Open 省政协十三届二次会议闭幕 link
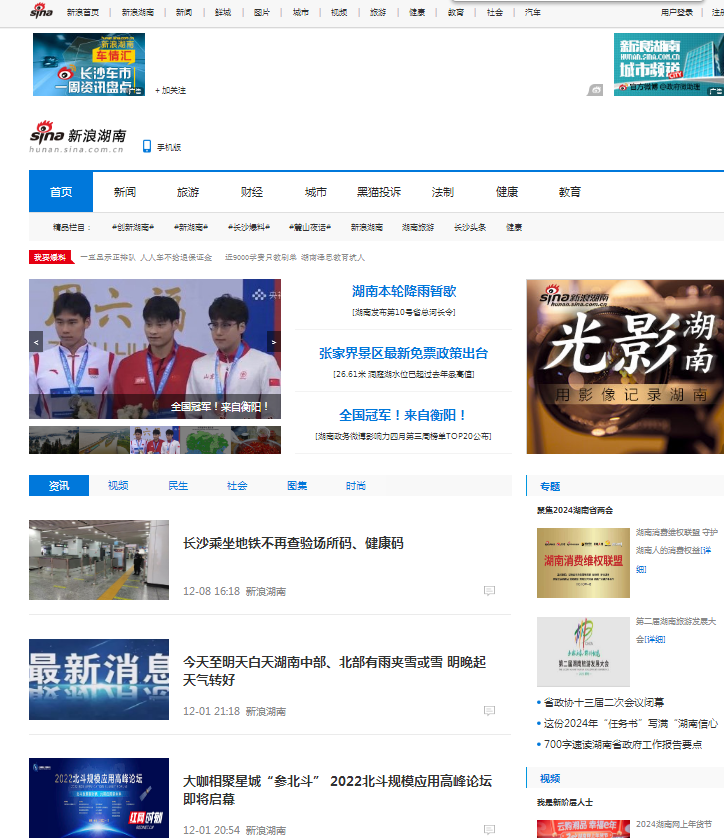This screenshot has width=724, height=838. tap(604, 702)
